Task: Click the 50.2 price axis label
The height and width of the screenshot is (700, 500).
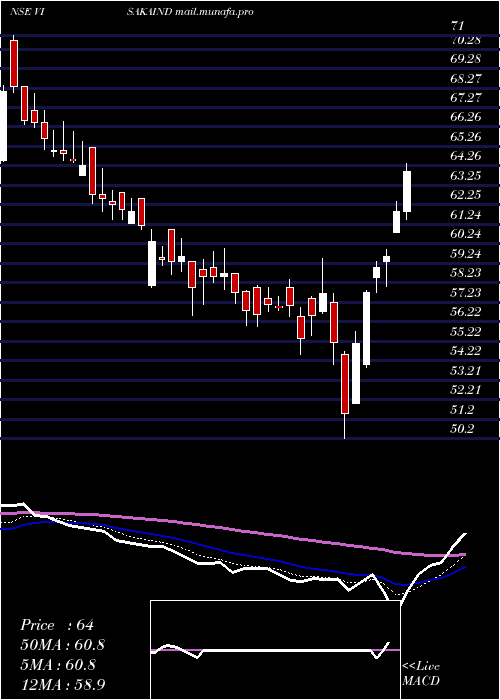Action: (x=462, y=428)
